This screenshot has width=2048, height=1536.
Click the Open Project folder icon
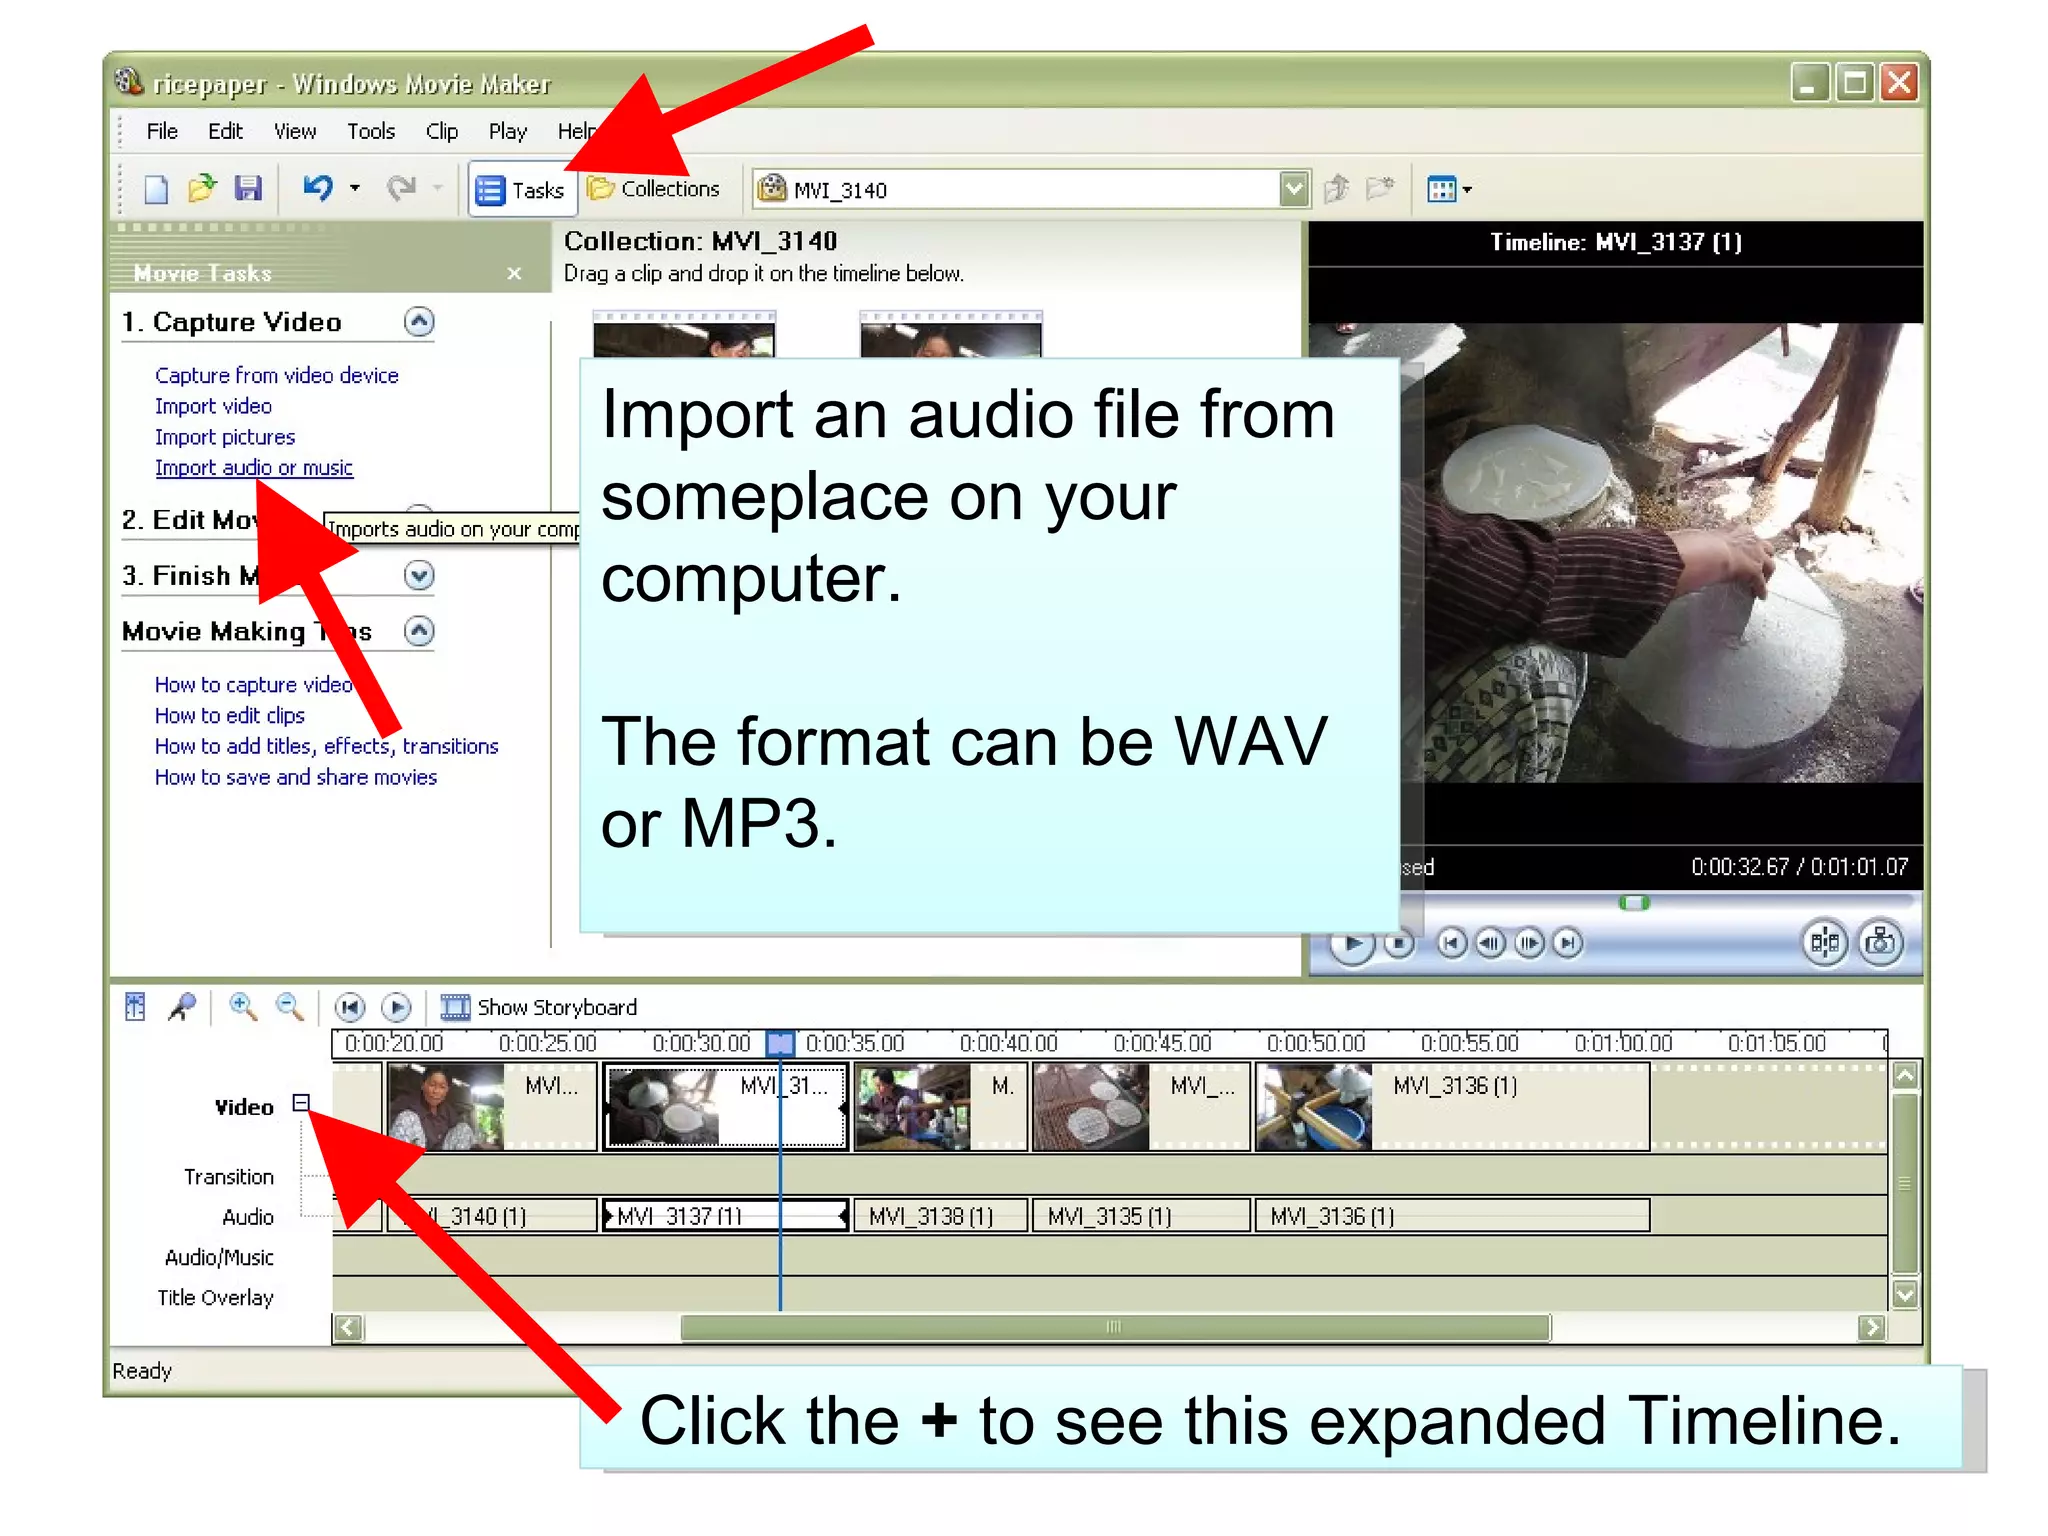click(x=202, y=188)
